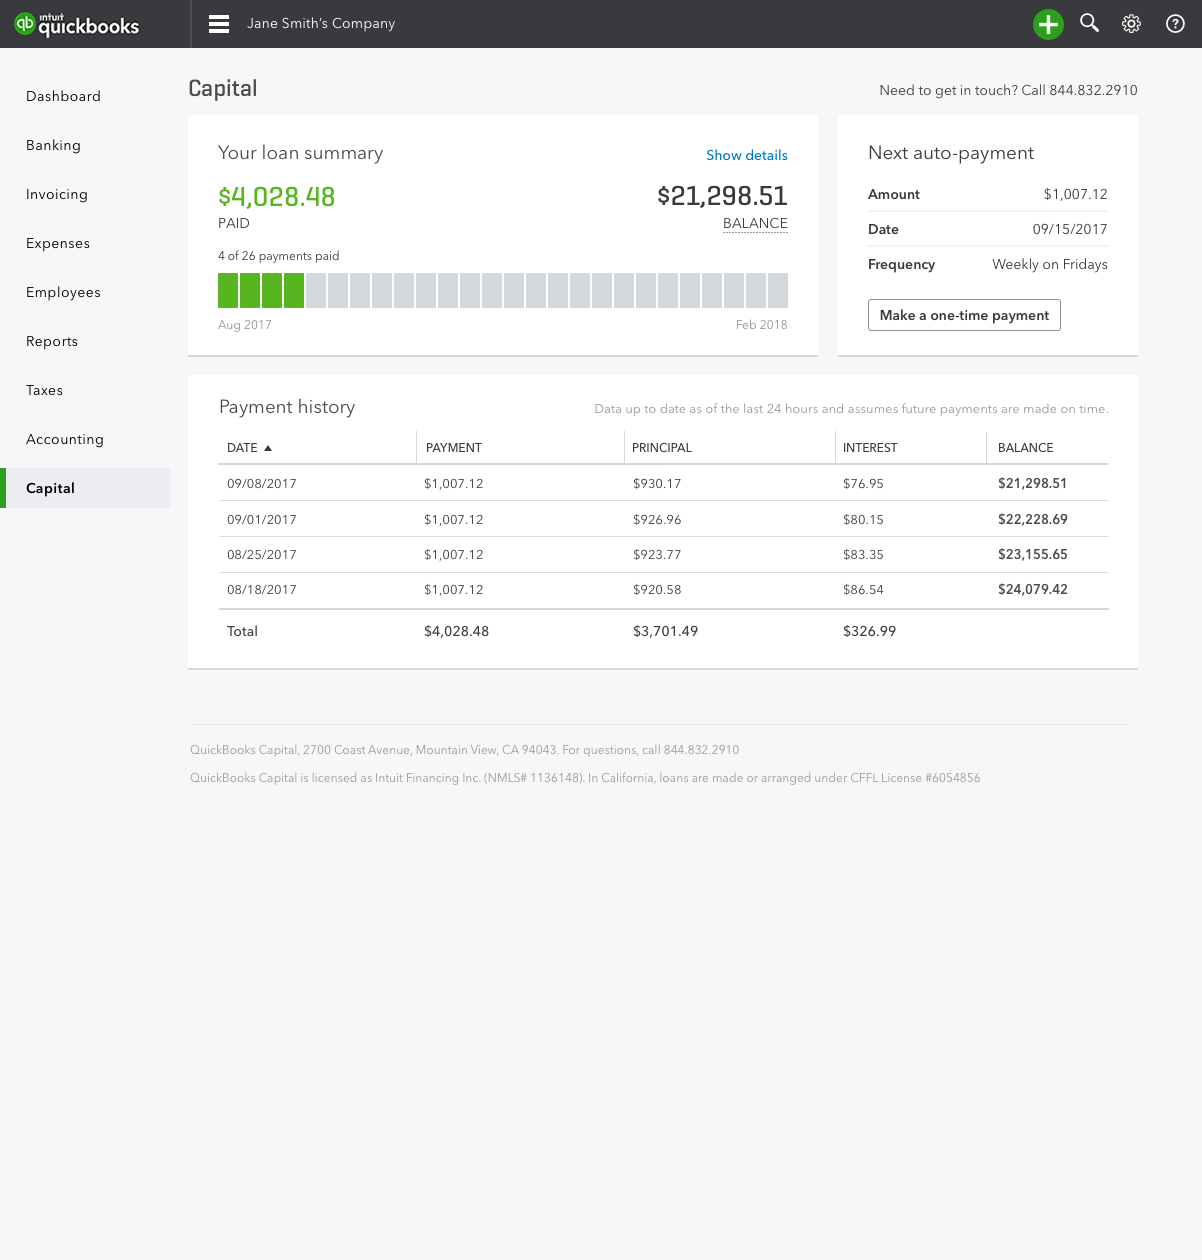The width and height of the screenshot is (1202, 1260).
Task: Click the $80.15 interest cell
Action: 863,519
